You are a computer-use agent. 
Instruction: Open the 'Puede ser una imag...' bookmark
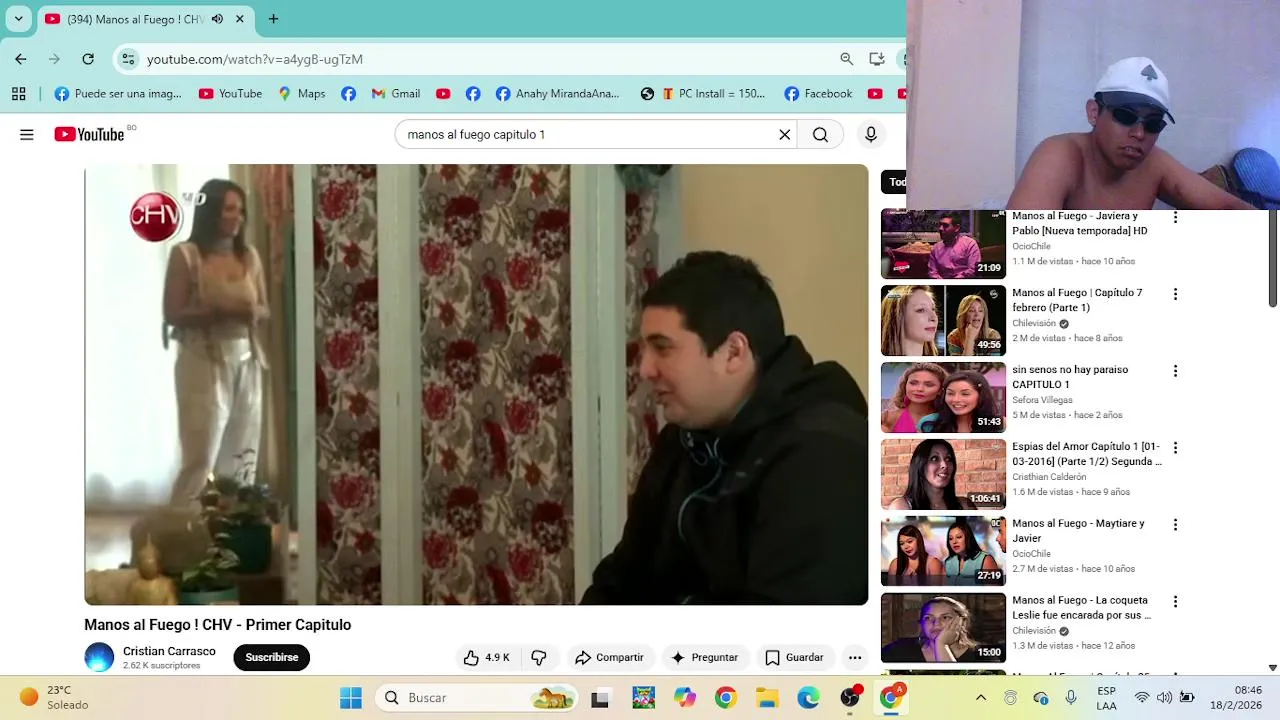point(118,94)
